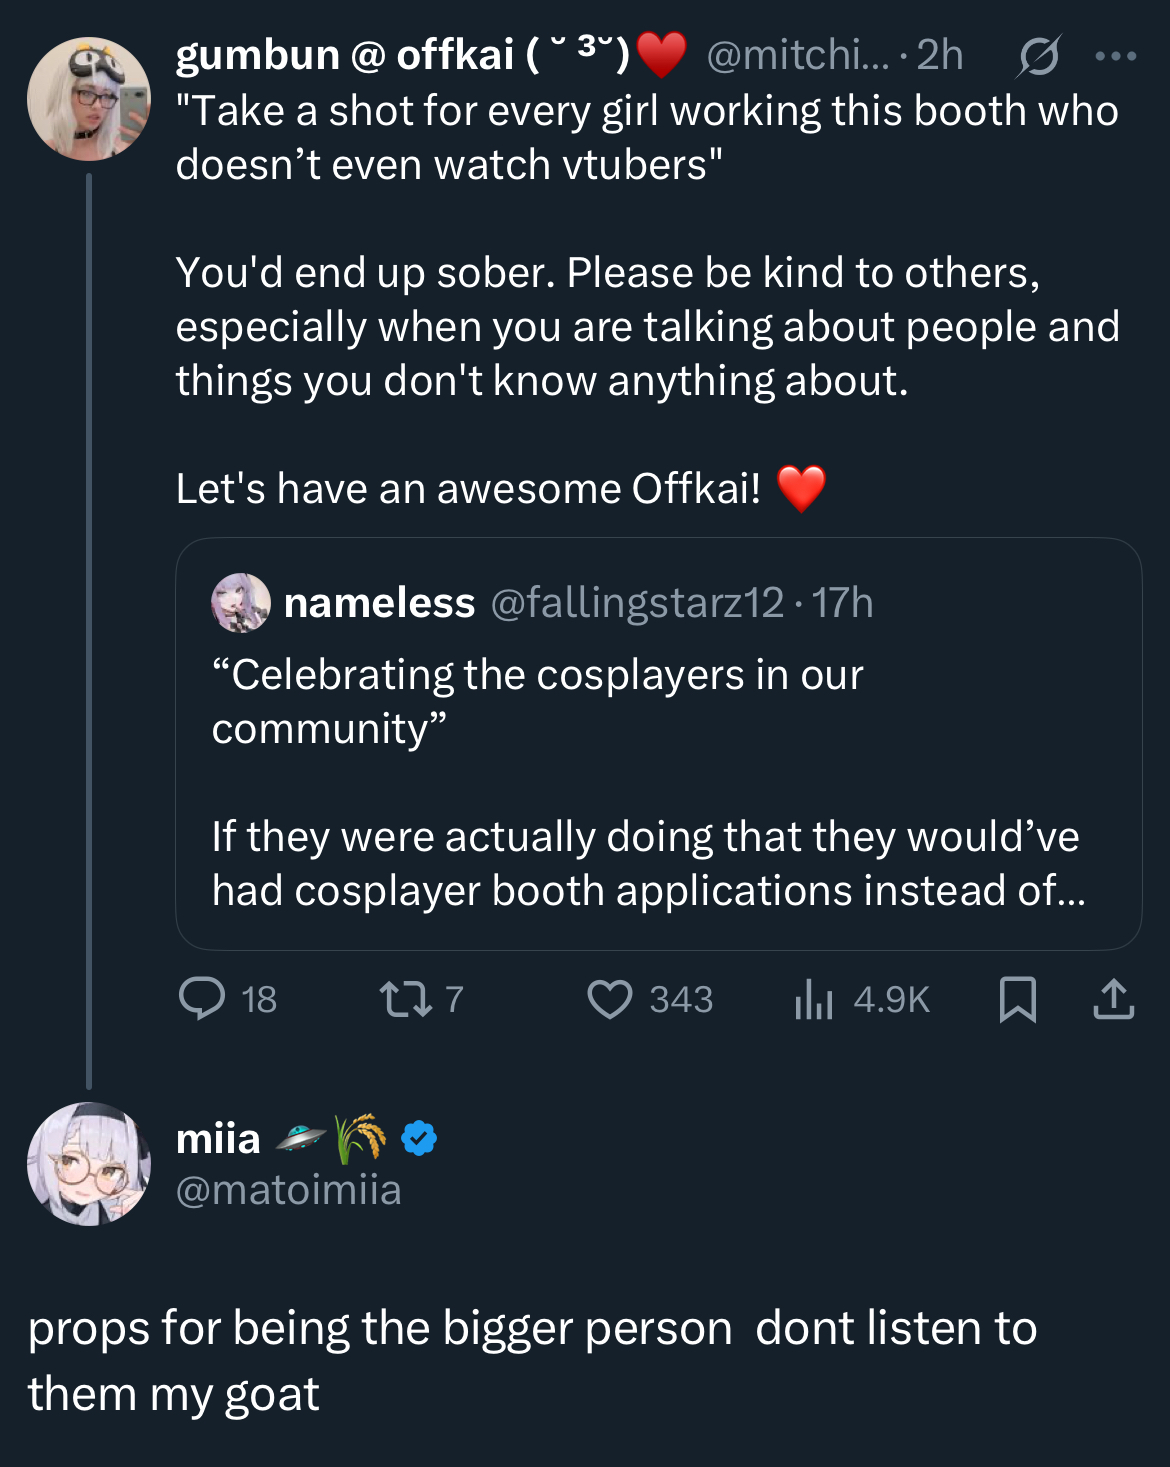
Task: Repost gumbun's tweet
Action: 405,998
